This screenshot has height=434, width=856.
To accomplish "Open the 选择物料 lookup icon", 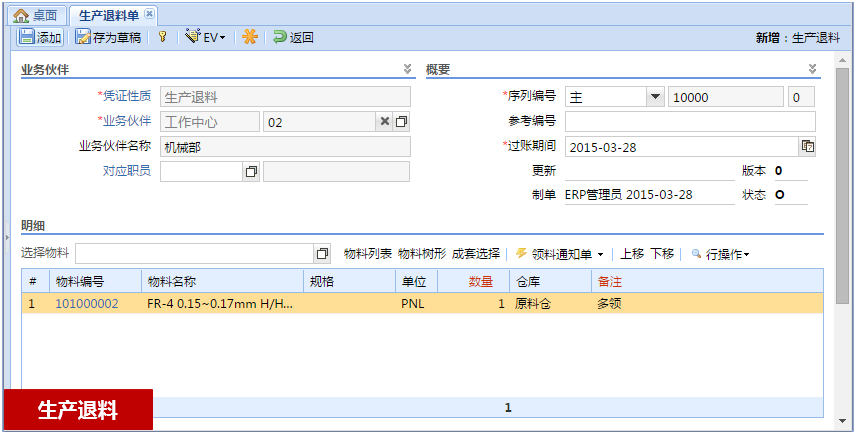I will 322,253.
